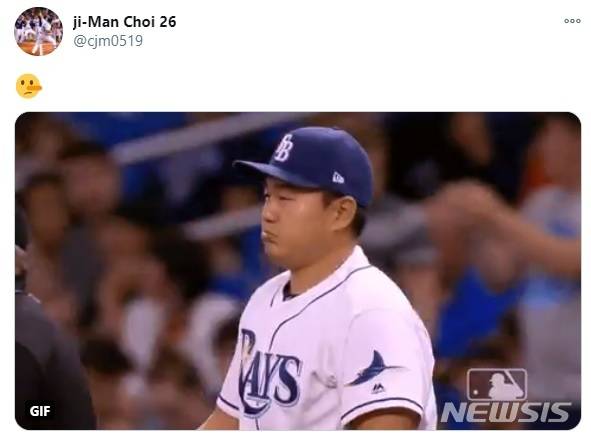
Task: Click the RAYS lettering on the jersey
Action: pyautogui.click(x=270, y=373)
